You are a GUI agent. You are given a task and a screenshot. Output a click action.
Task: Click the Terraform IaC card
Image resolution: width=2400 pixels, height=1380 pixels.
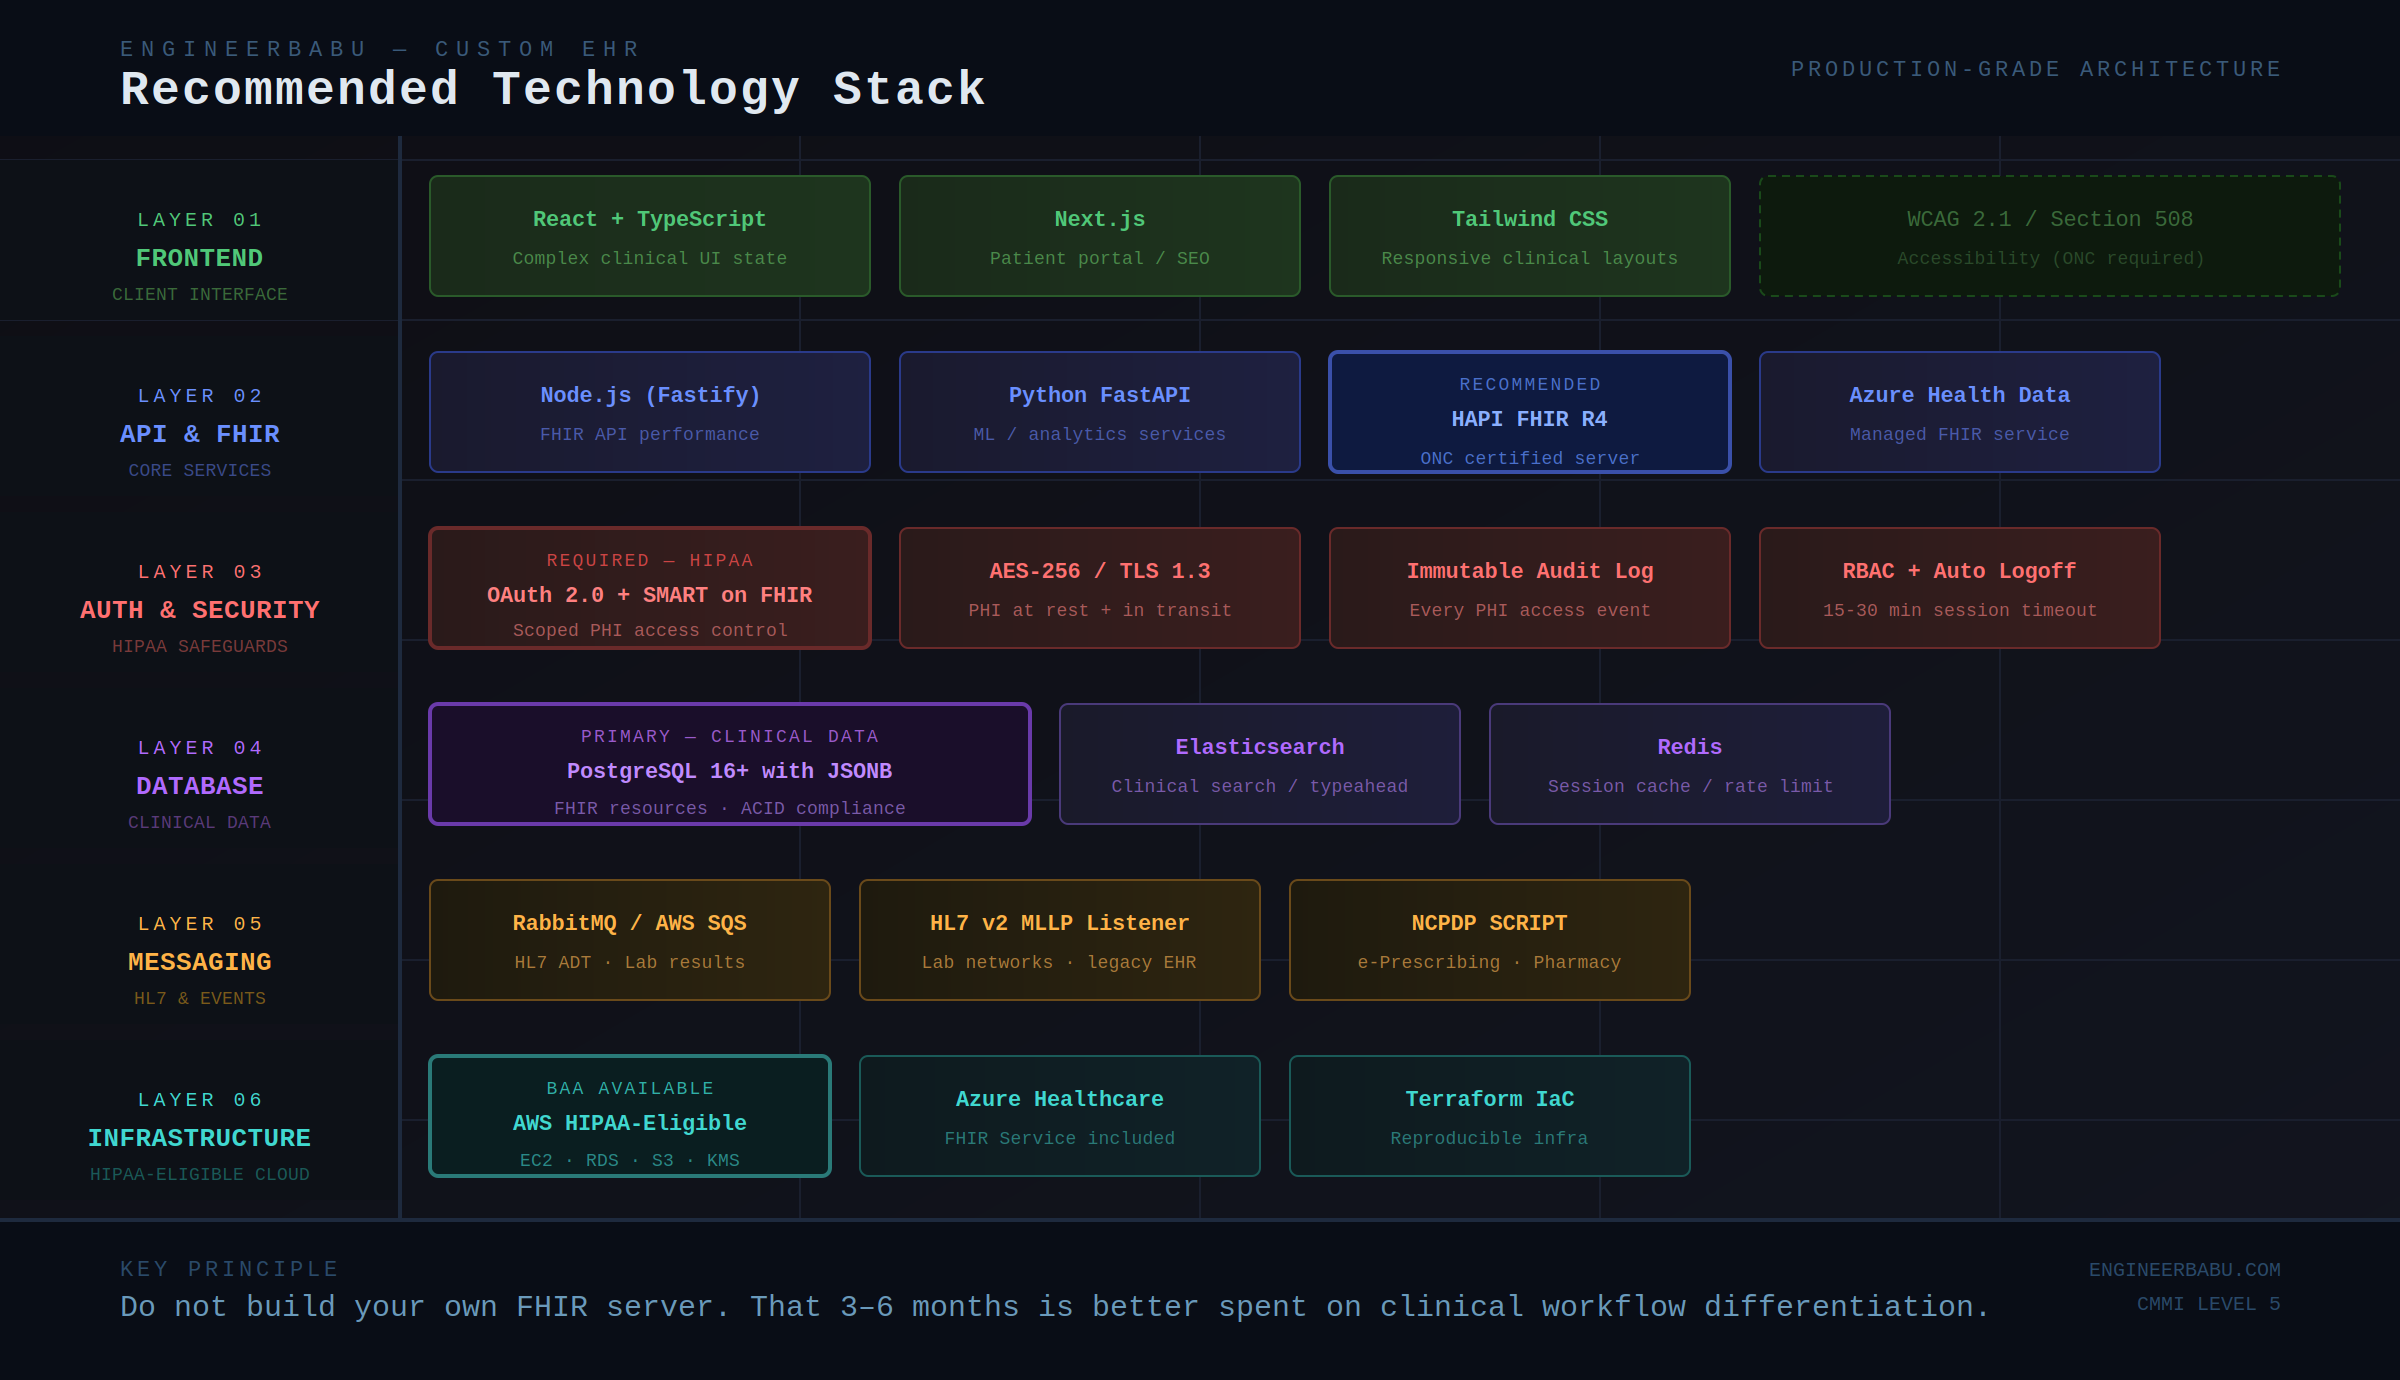[x=1490, y=1116]
